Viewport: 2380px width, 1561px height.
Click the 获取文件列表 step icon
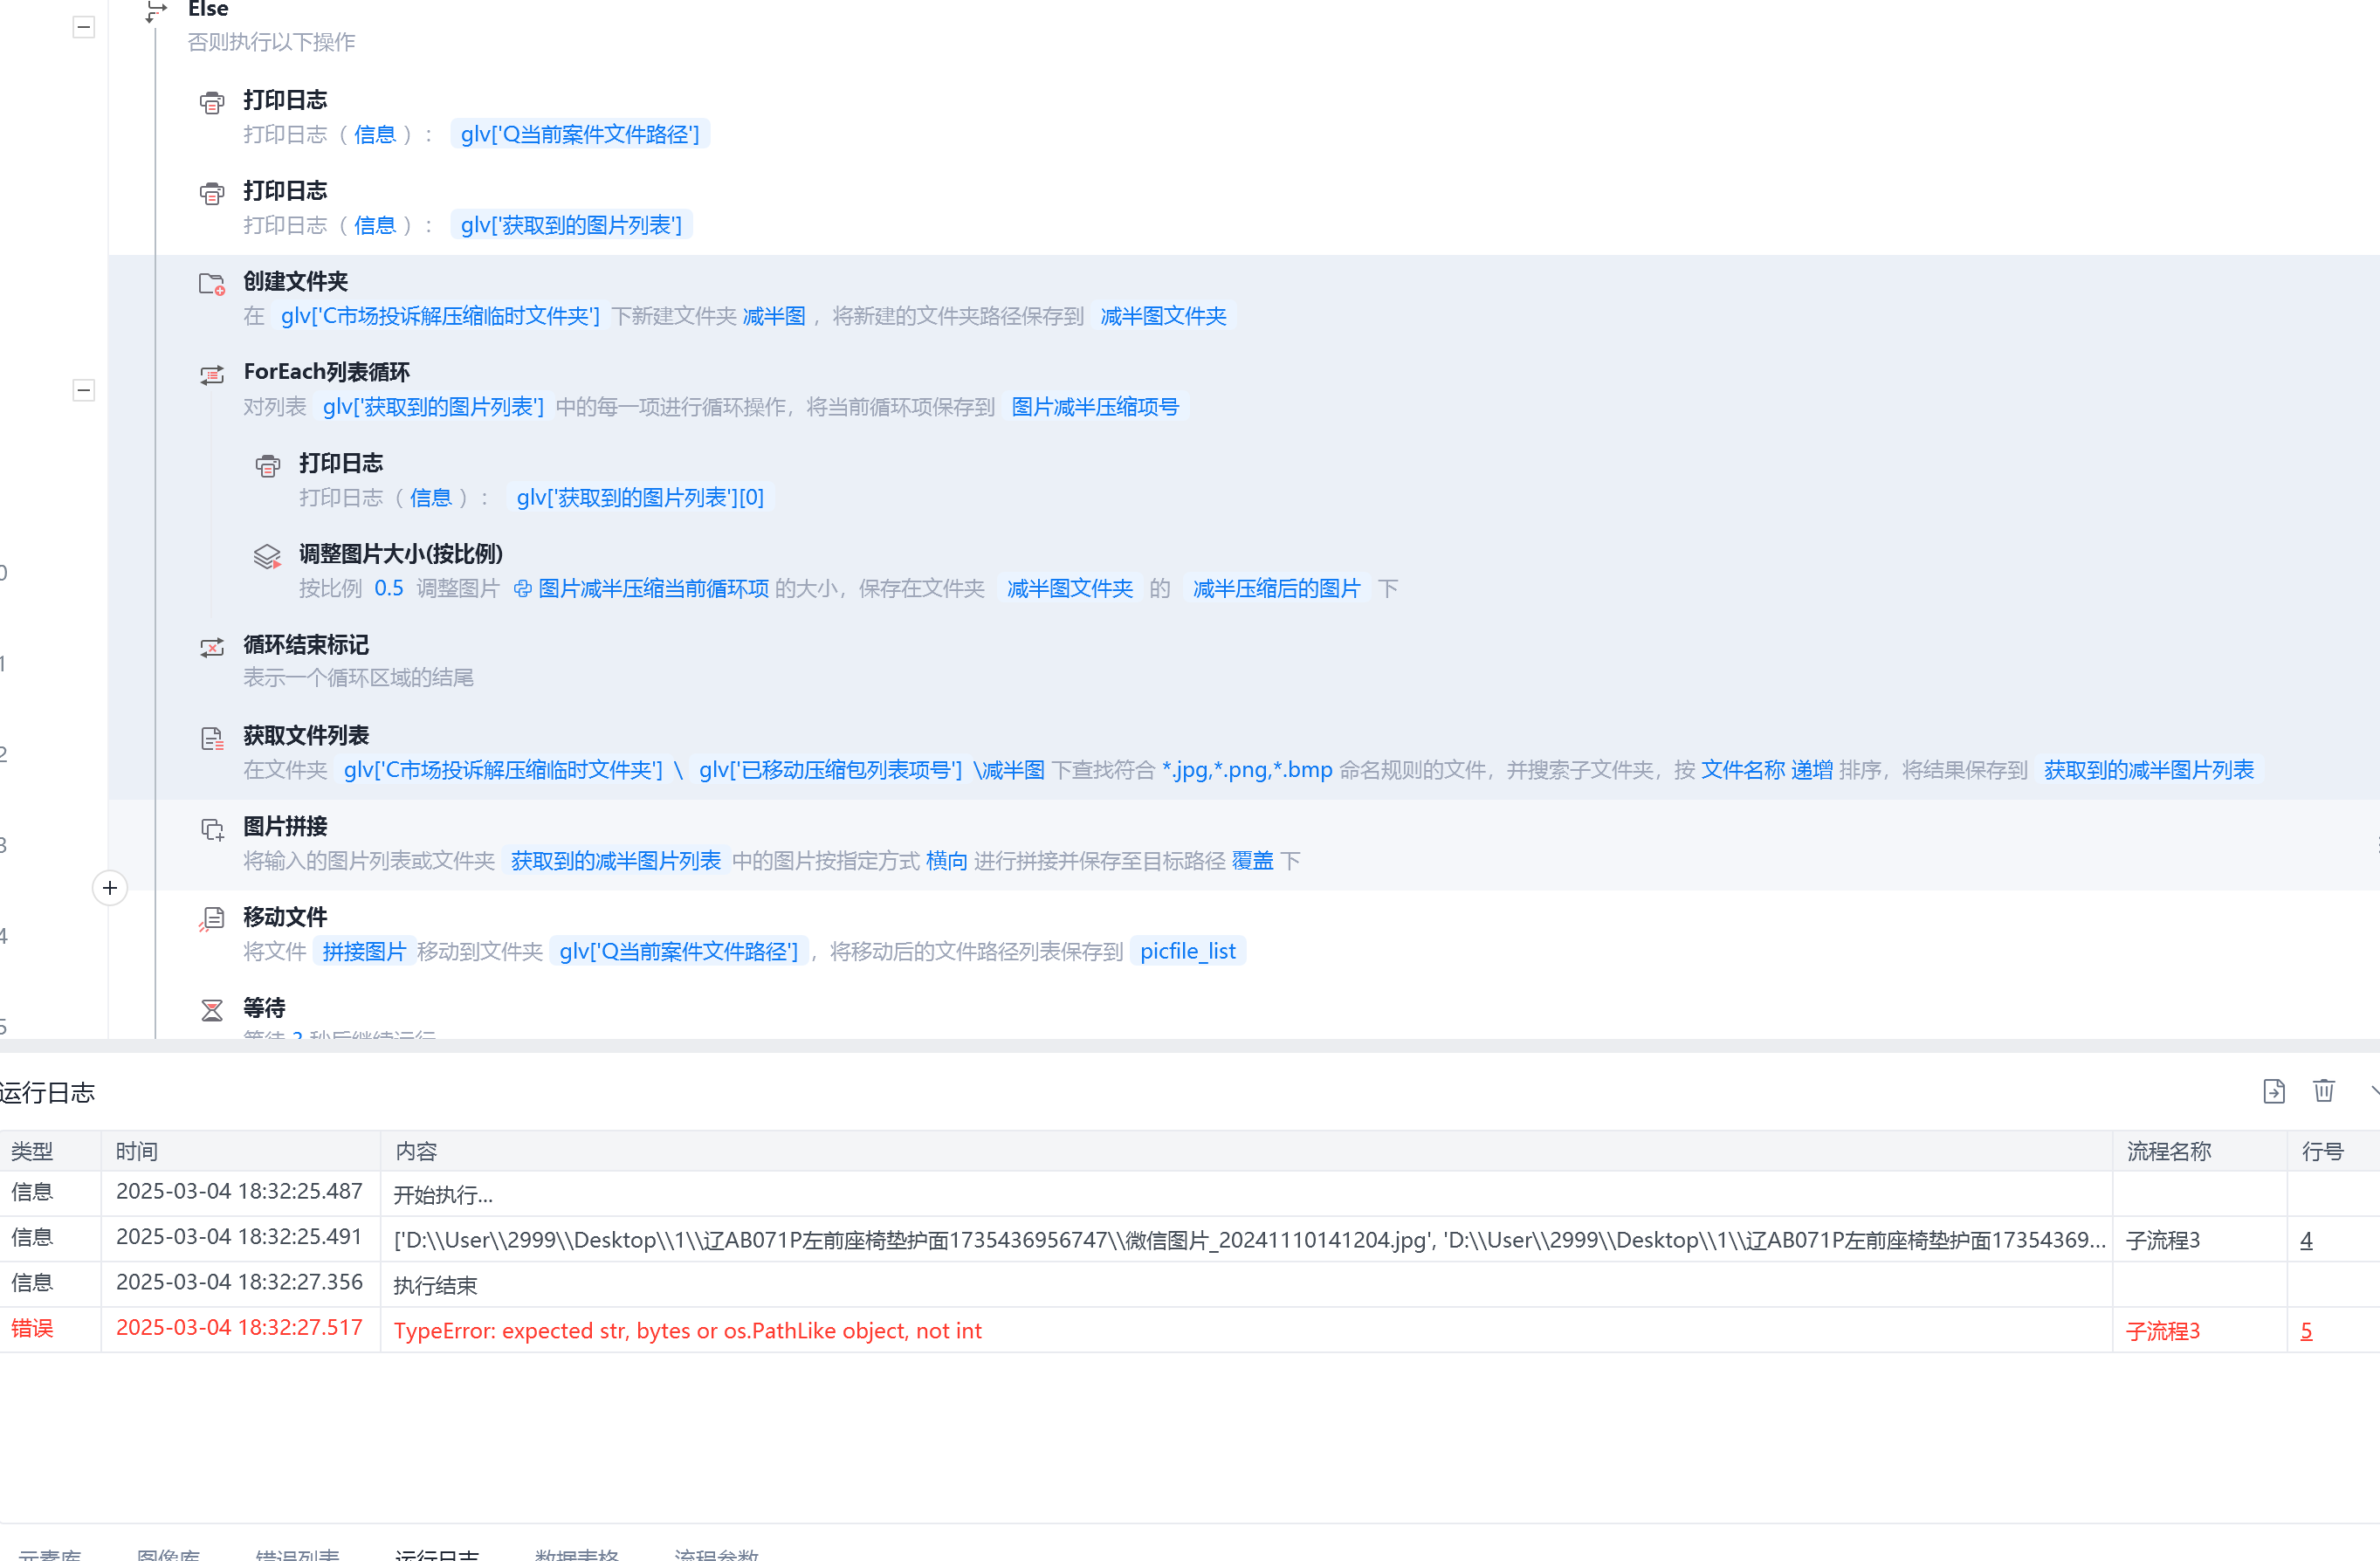tap(211, 739)
